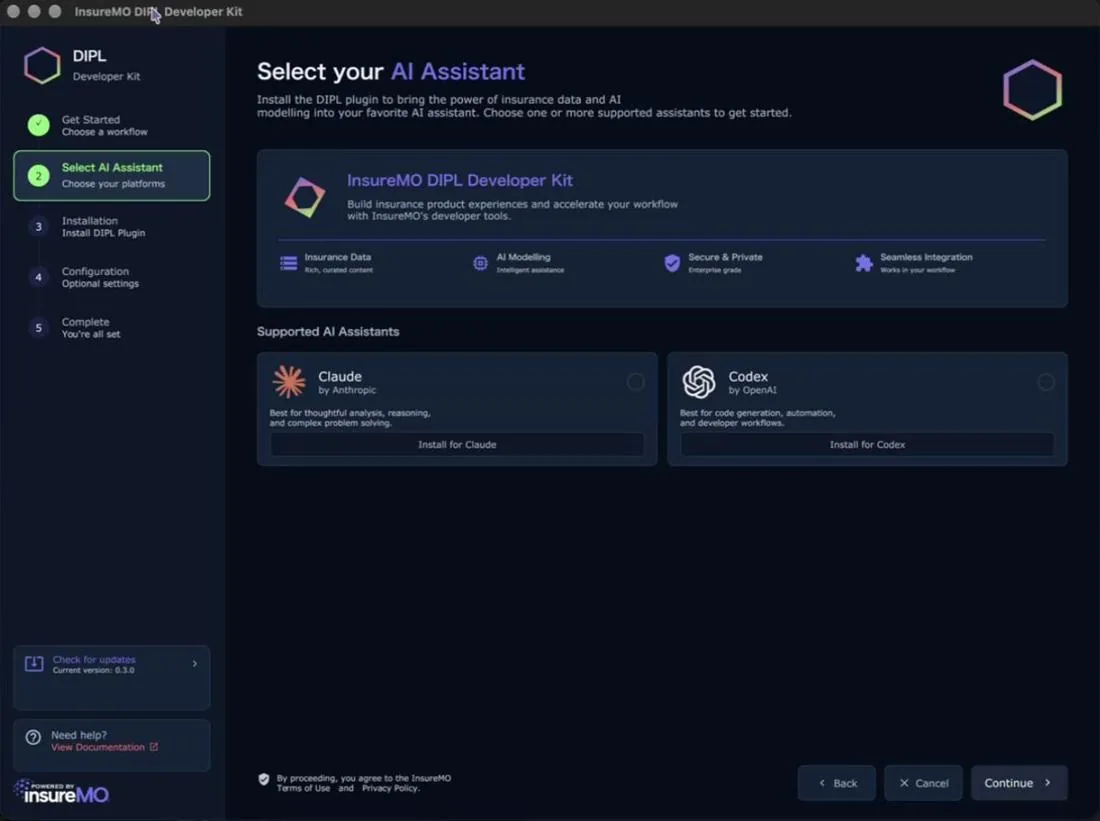
Task: Click "Current version: 0.3.0" text
Action: pos(93,670)
